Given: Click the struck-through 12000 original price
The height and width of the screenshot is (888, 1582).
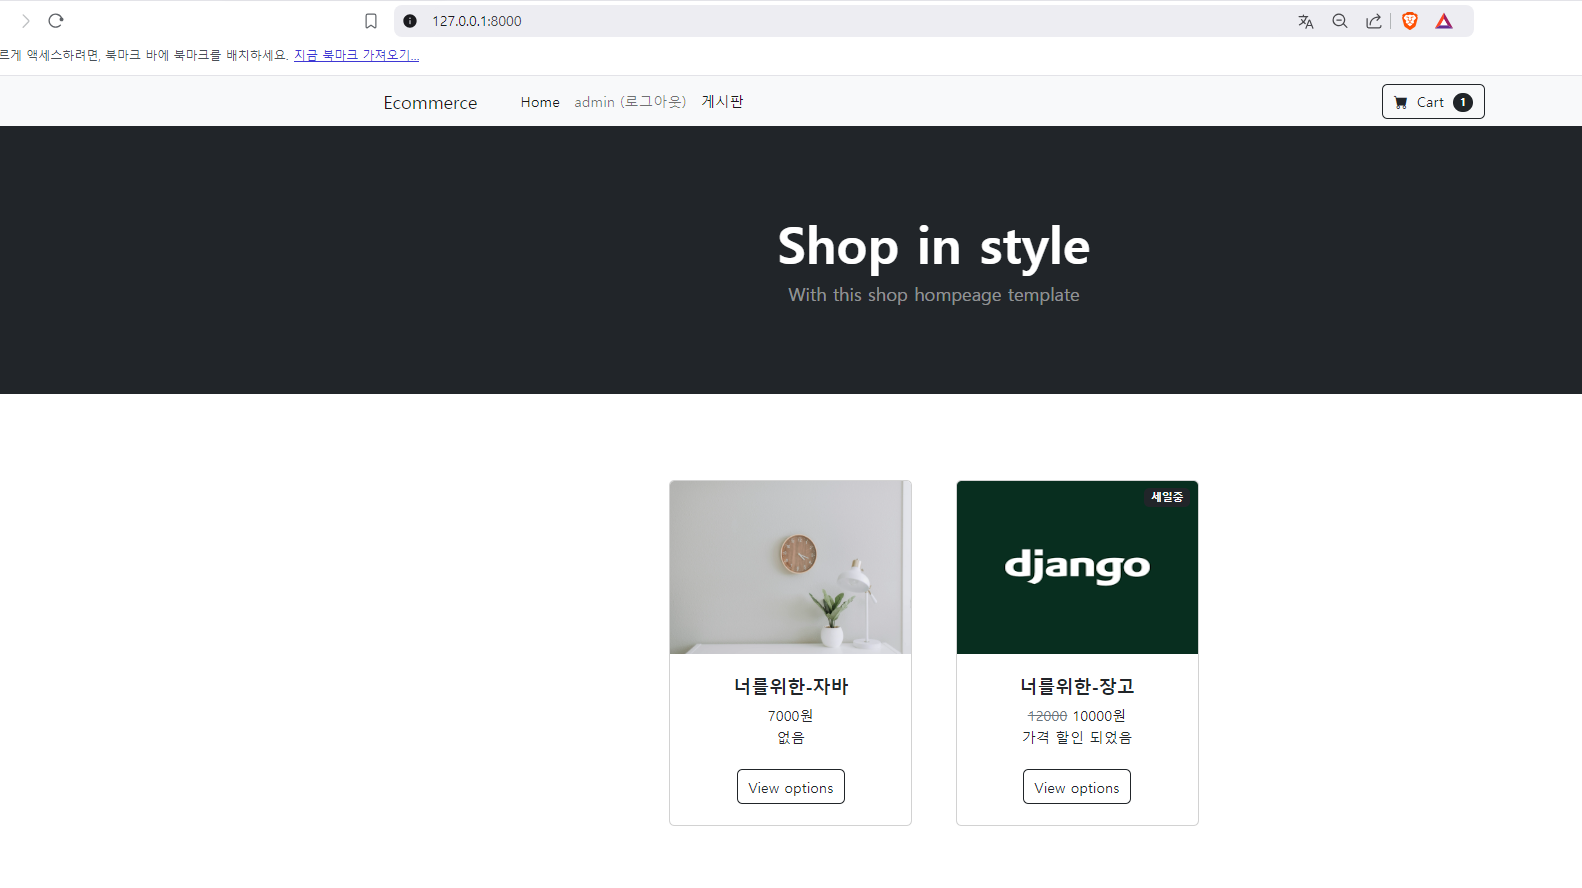Looking at the screenshot, I should 1047,716.
